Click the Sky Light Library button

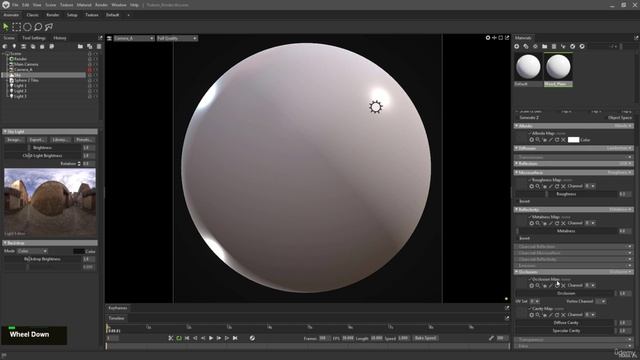tap(61, 140)
